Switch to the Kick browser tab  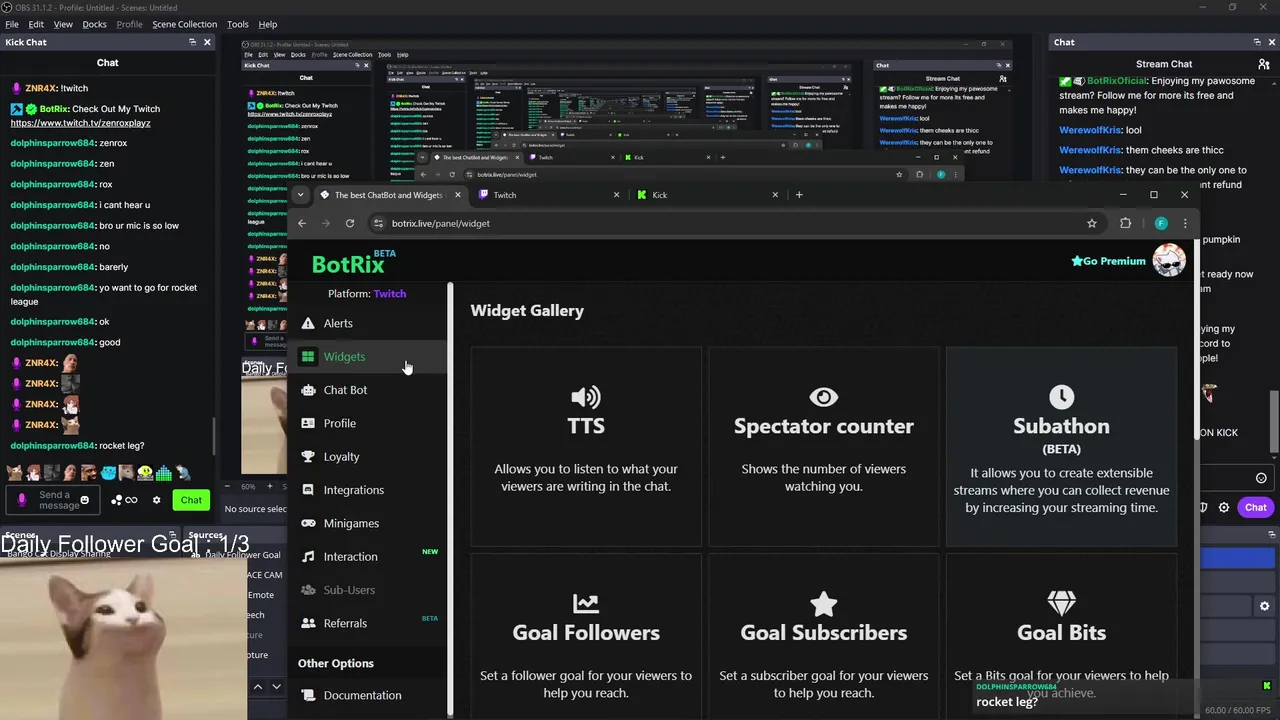(706, 195)
